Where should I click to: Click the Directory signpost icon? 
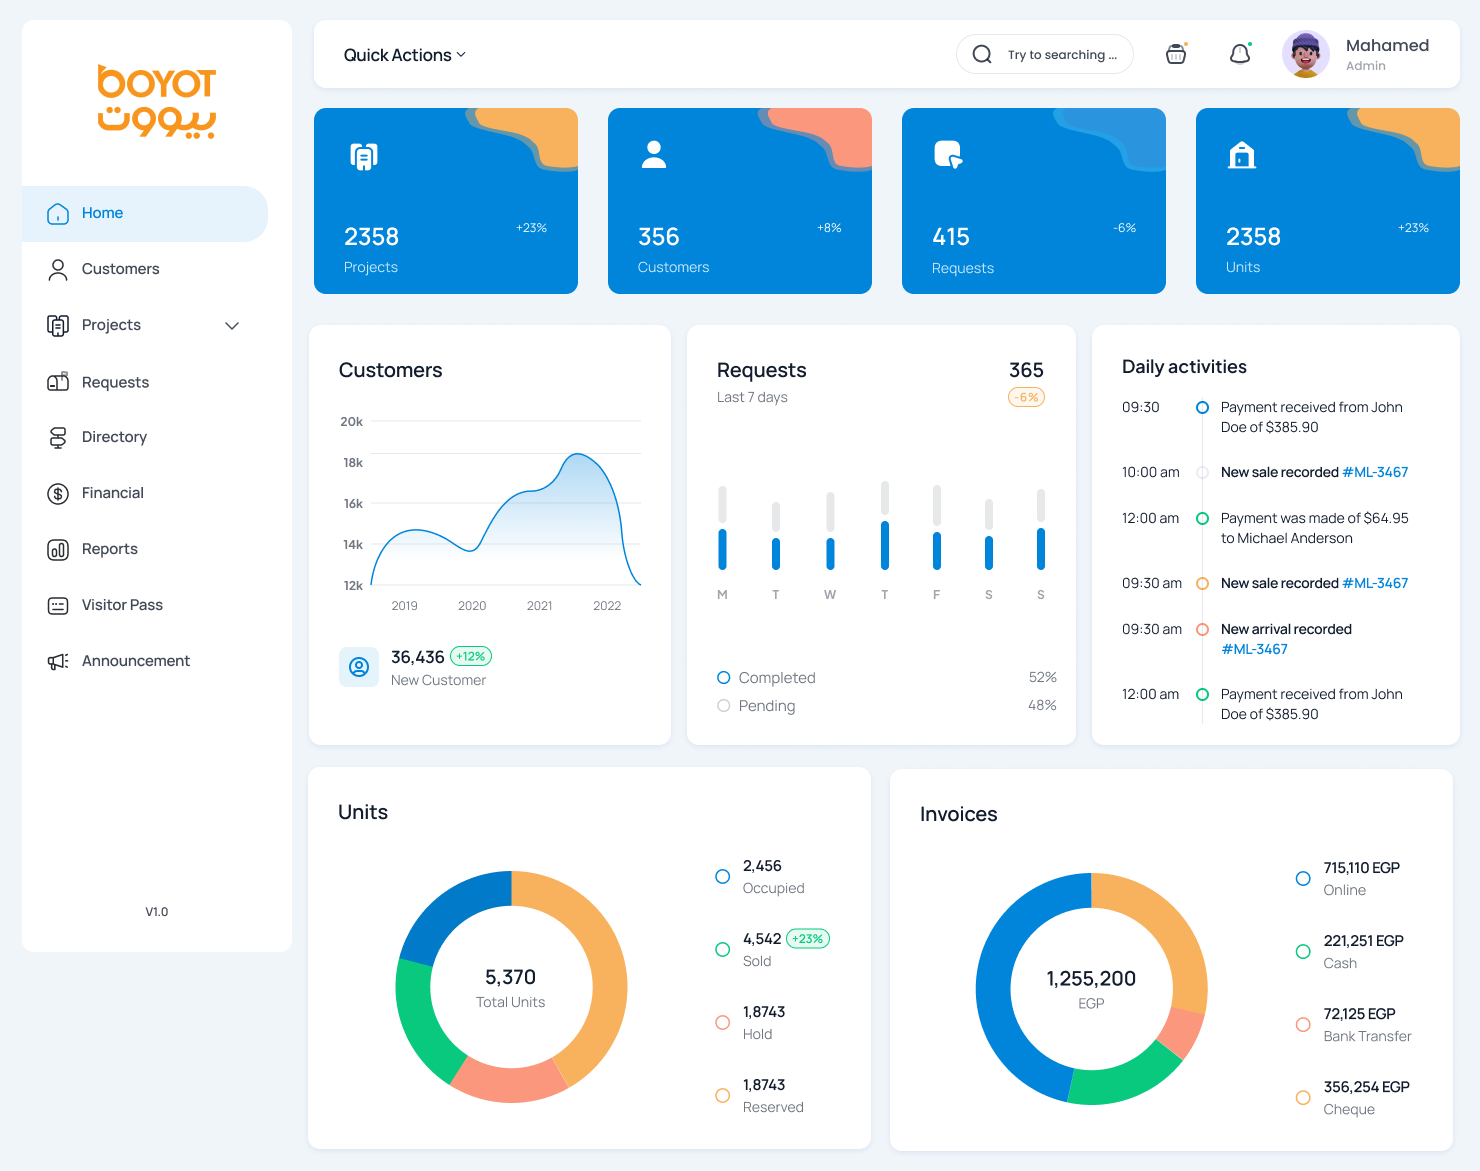pos(58,437)
